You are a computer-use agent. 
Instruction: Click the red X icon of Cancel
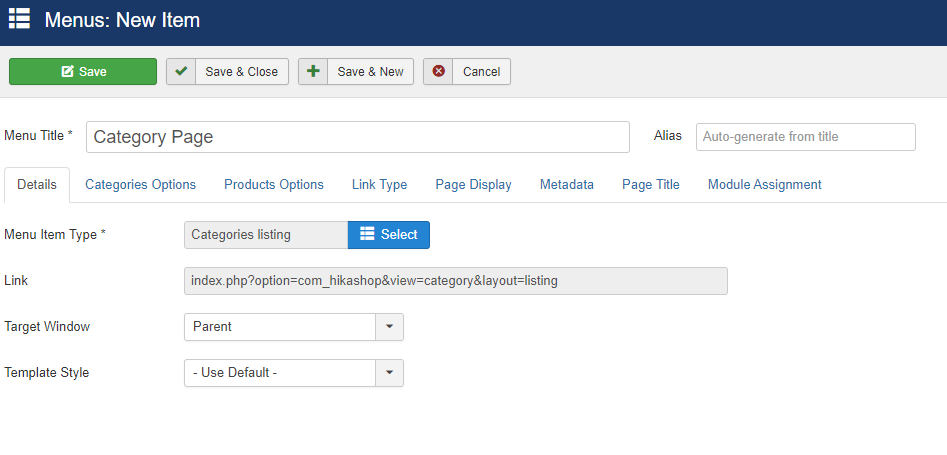[x=438, y=71]
